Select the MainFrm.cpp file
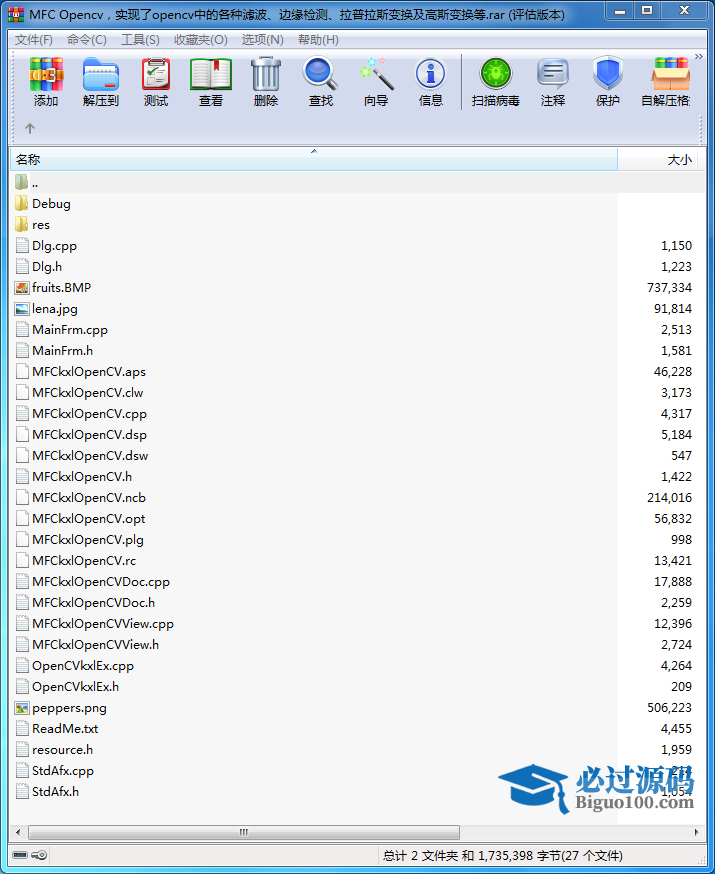 click(70, 329)
